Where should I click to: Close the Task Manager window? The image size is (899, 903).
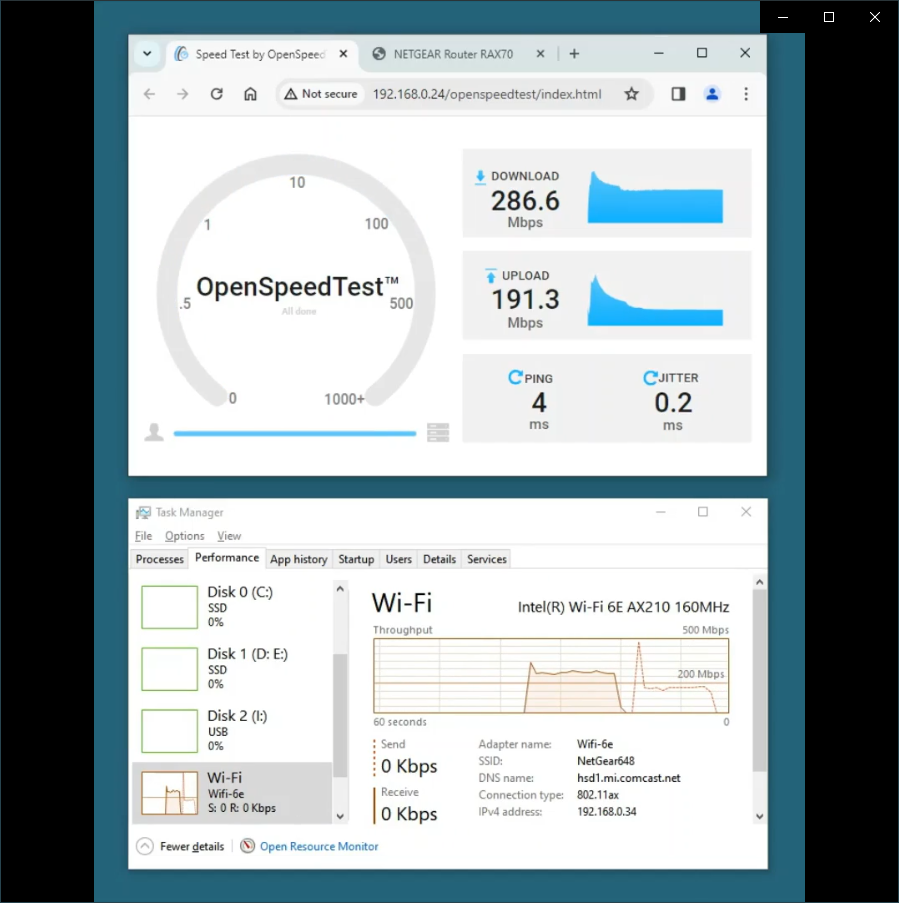746,511
